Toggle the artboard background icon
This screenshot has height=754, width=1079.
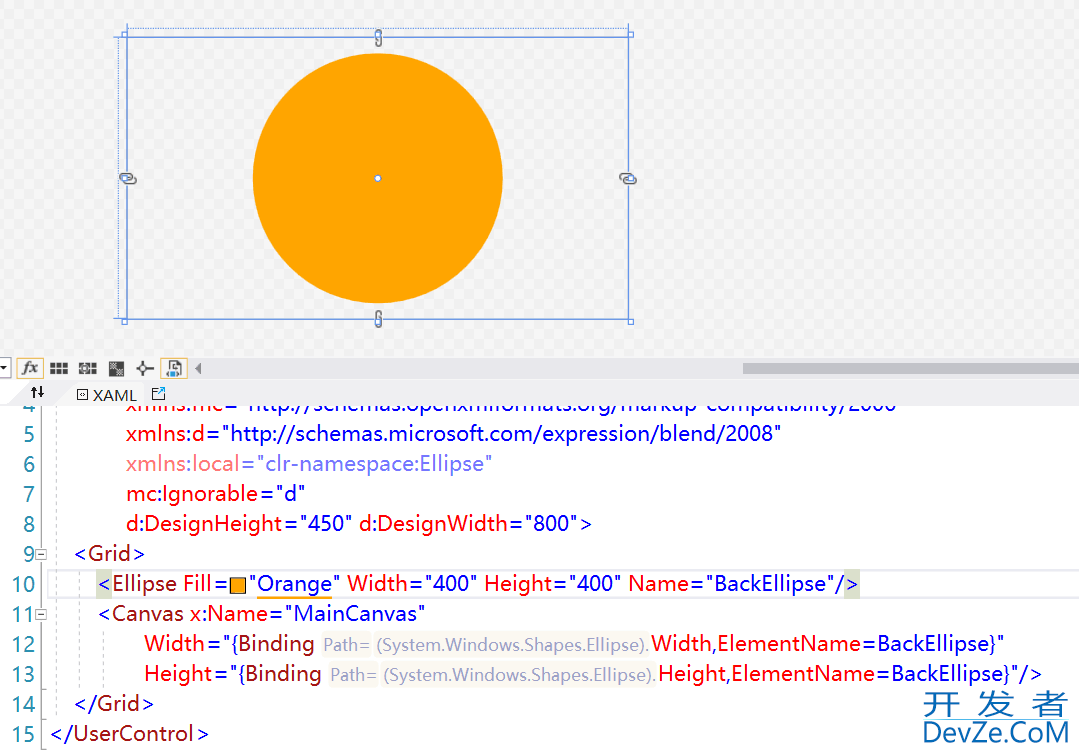point(116,368)
